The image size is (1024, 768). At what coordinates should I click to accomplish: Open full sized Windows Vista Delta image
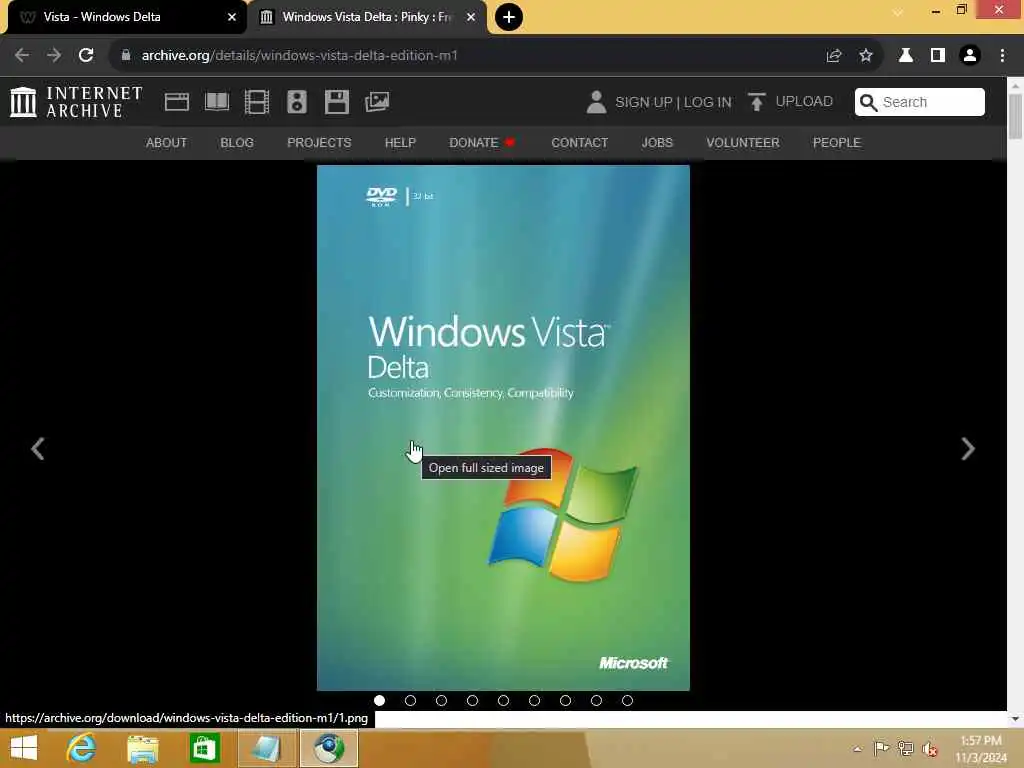pyautogui.click(x=503, y=428)
